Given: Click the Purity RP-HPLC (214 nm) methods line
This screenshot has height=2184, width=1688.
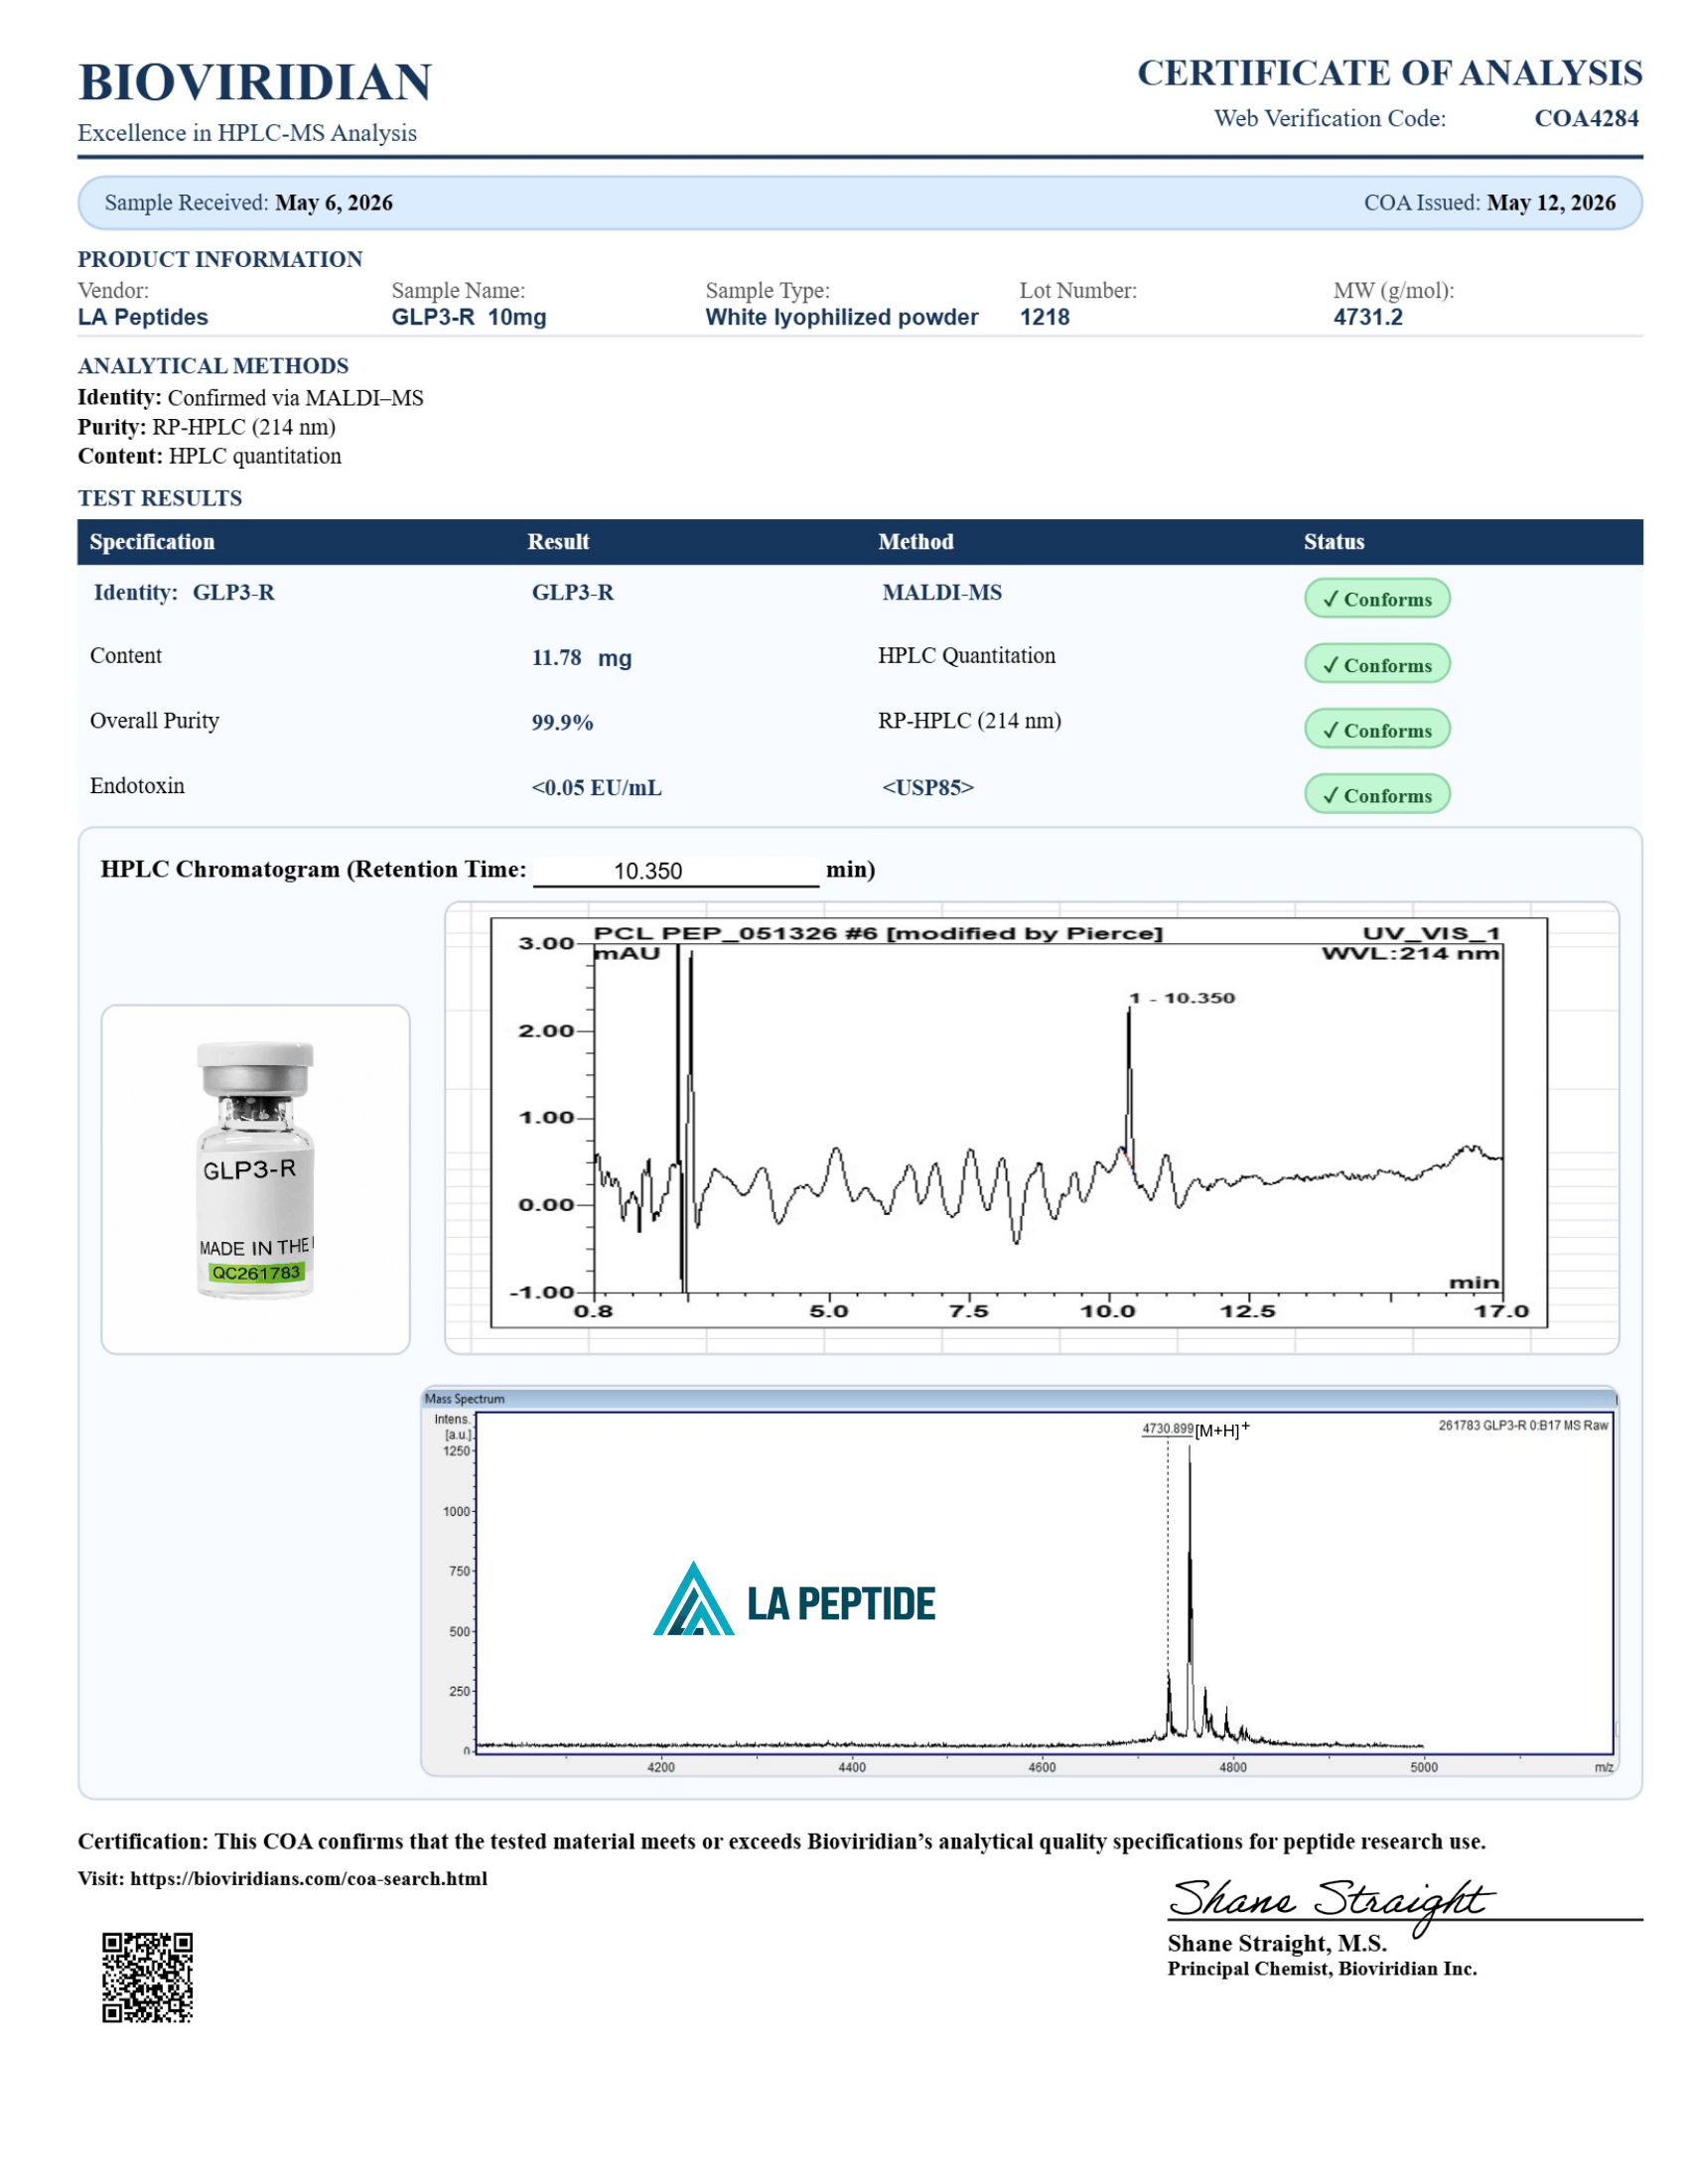Looking at the screenshot, I should point(206,427).
